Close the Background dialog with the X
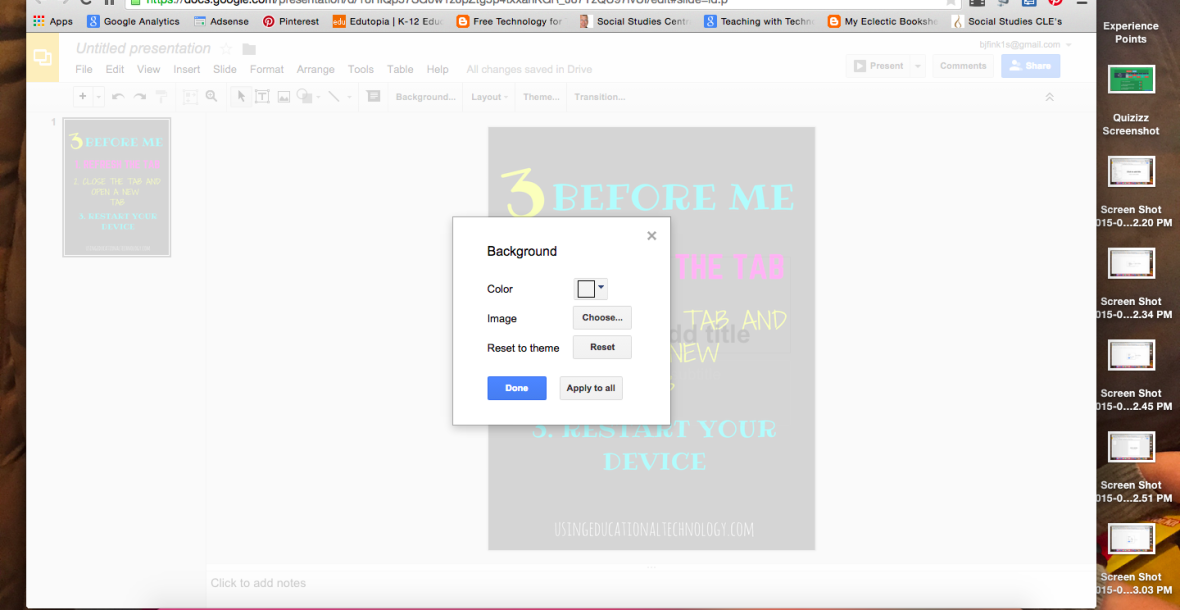This screenshot has height=610, width=1180. [x=652, y=235]
